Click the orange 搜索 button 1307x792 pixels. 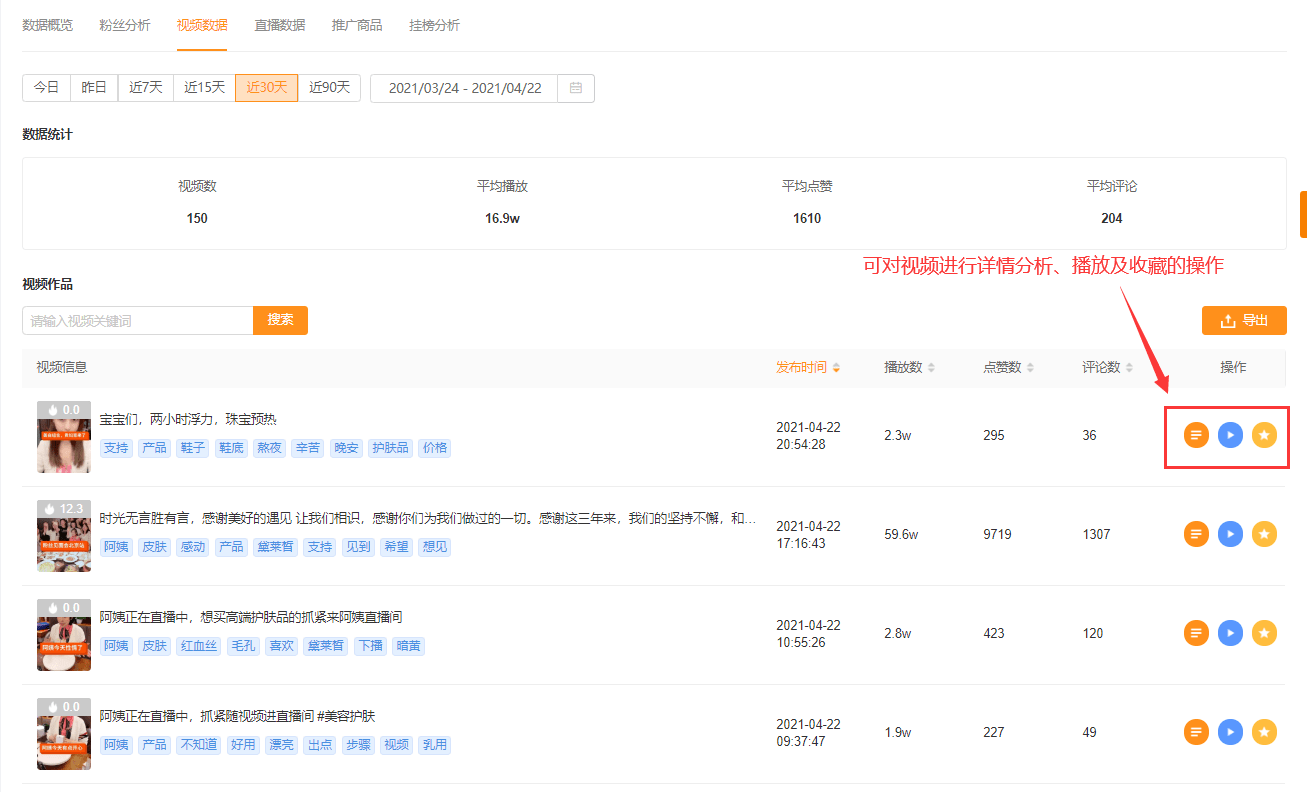[280, 320]
